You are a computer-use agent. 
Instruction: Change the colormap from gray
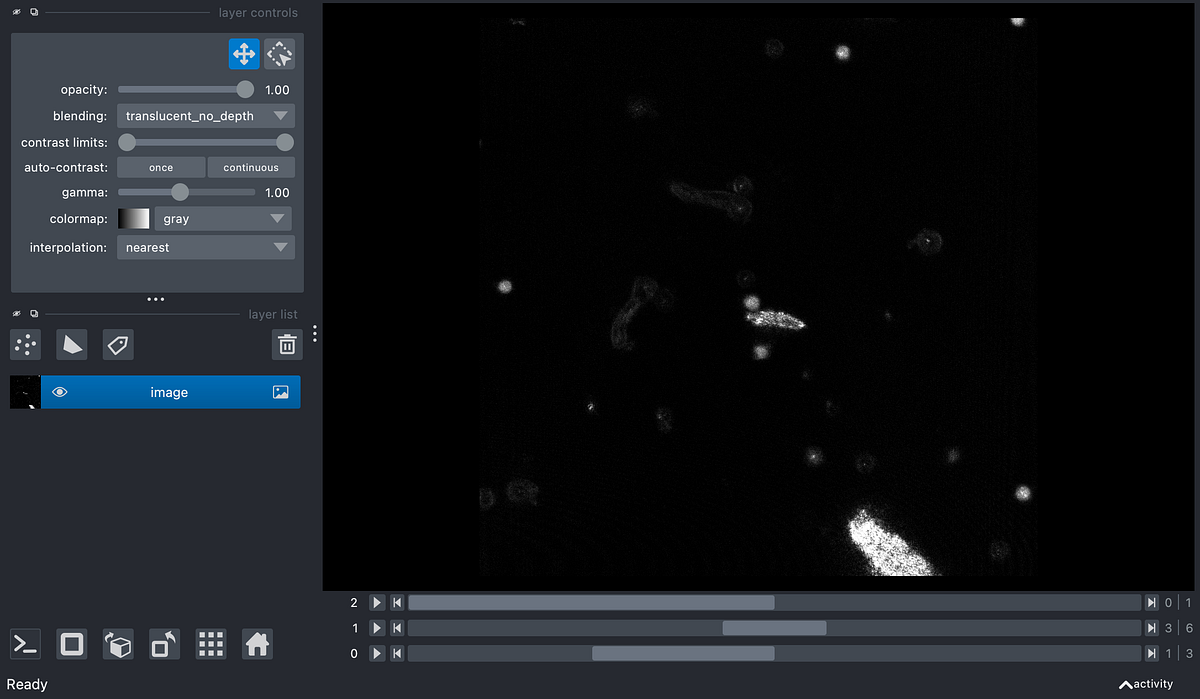(x=222, y=218)
